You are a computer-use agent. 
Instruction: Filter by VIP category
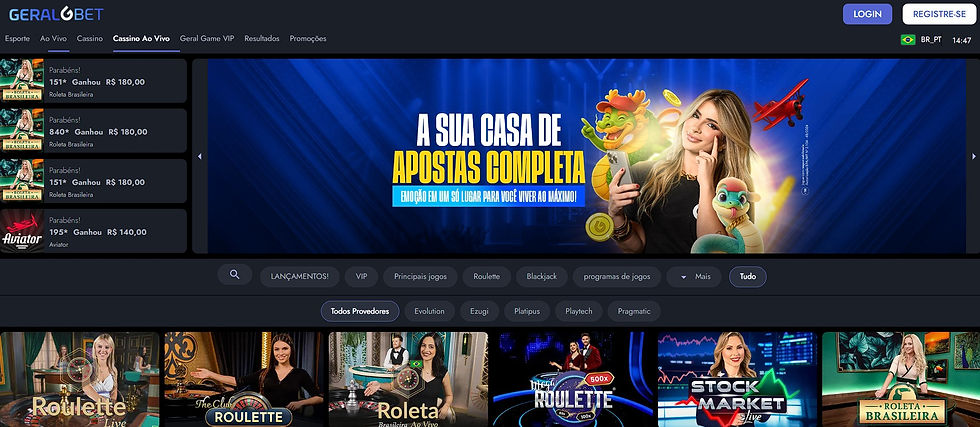(361, 276)
